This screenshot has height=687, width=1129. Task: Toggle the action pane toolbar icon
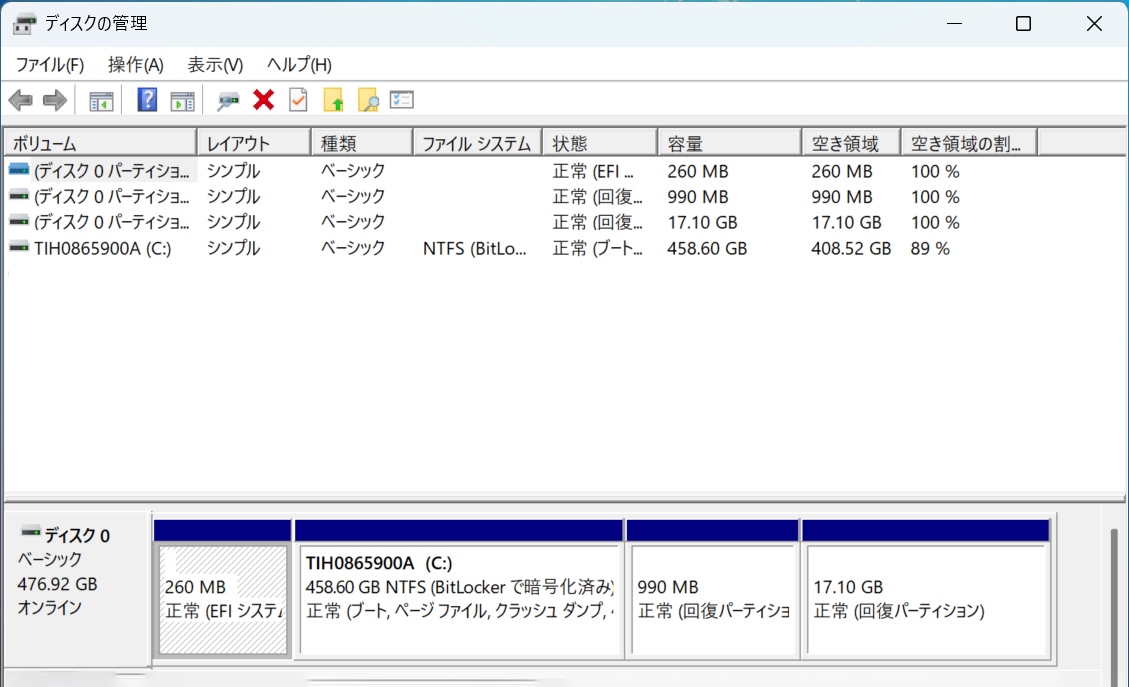click(x=182, y=100)
